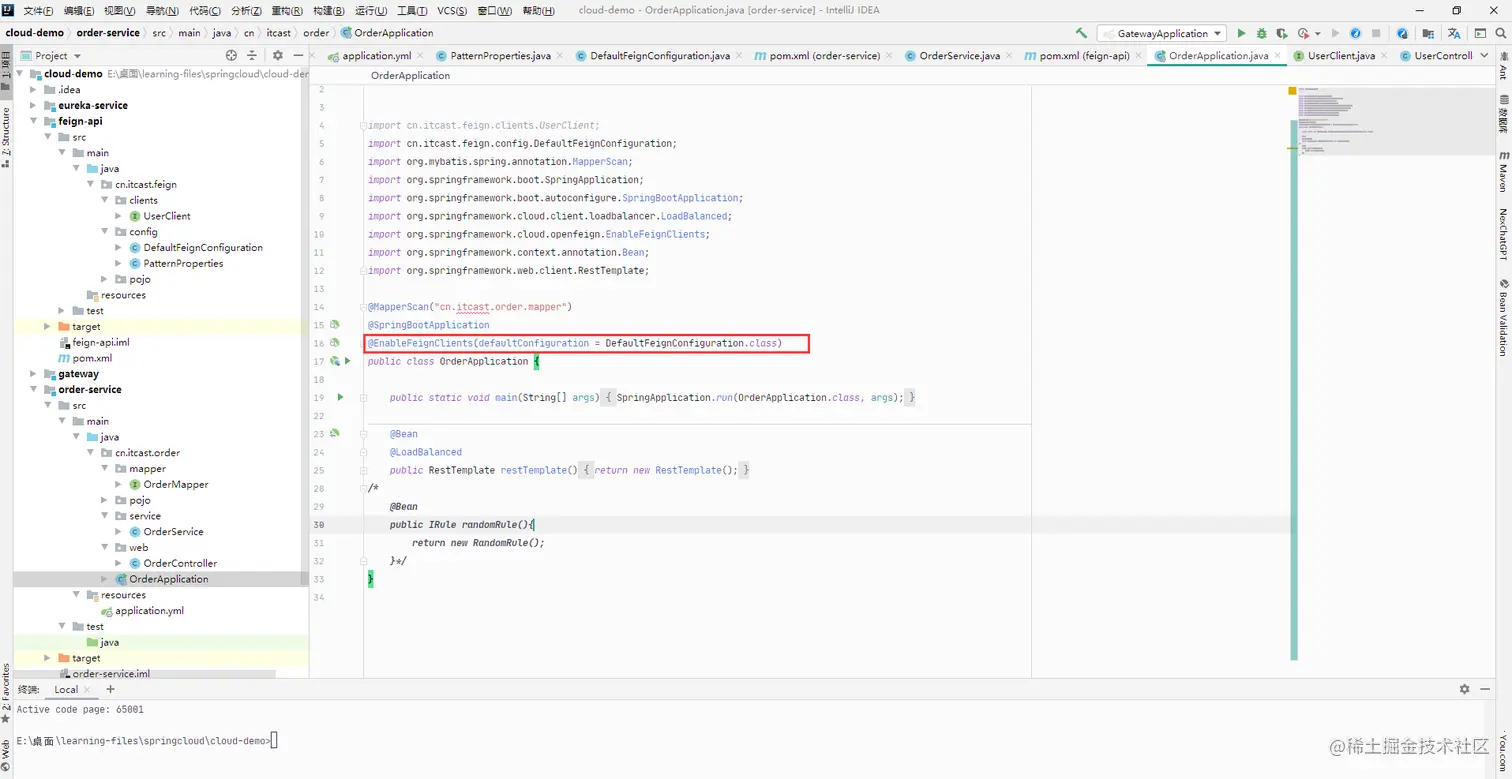Open the translate tool in the toolbar
The image size is (1512, 779).
[x=1454, y=33]
